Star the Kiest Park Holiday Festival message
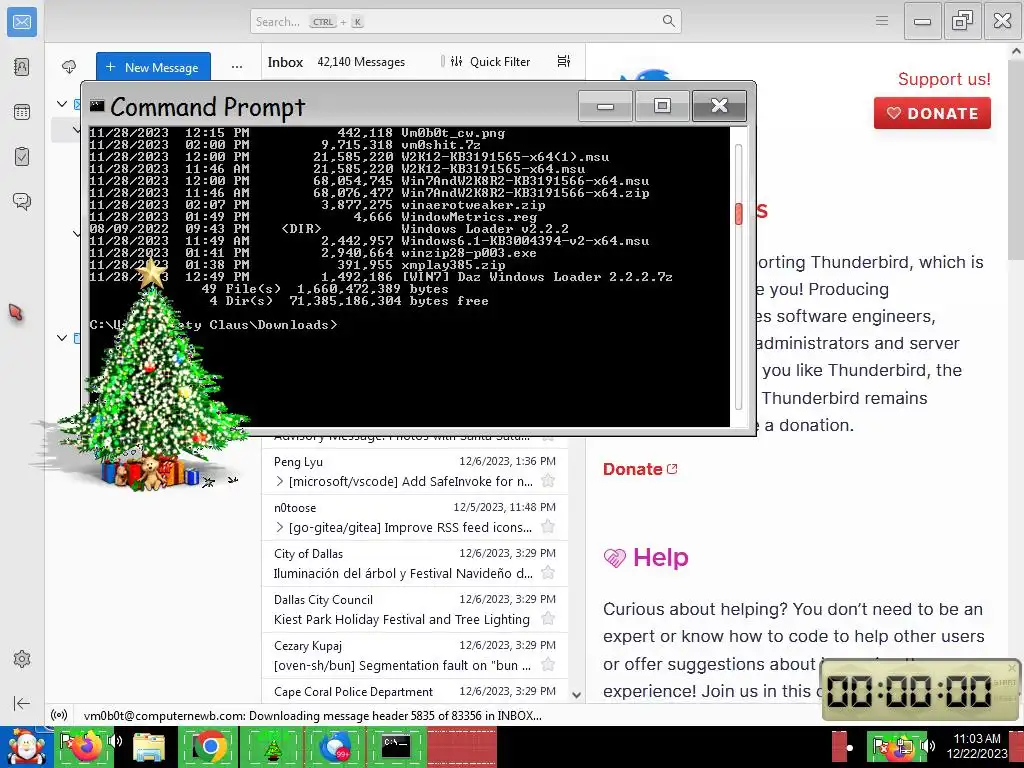The height and width of the screenshot is (768, 1024). click(548, 618)
